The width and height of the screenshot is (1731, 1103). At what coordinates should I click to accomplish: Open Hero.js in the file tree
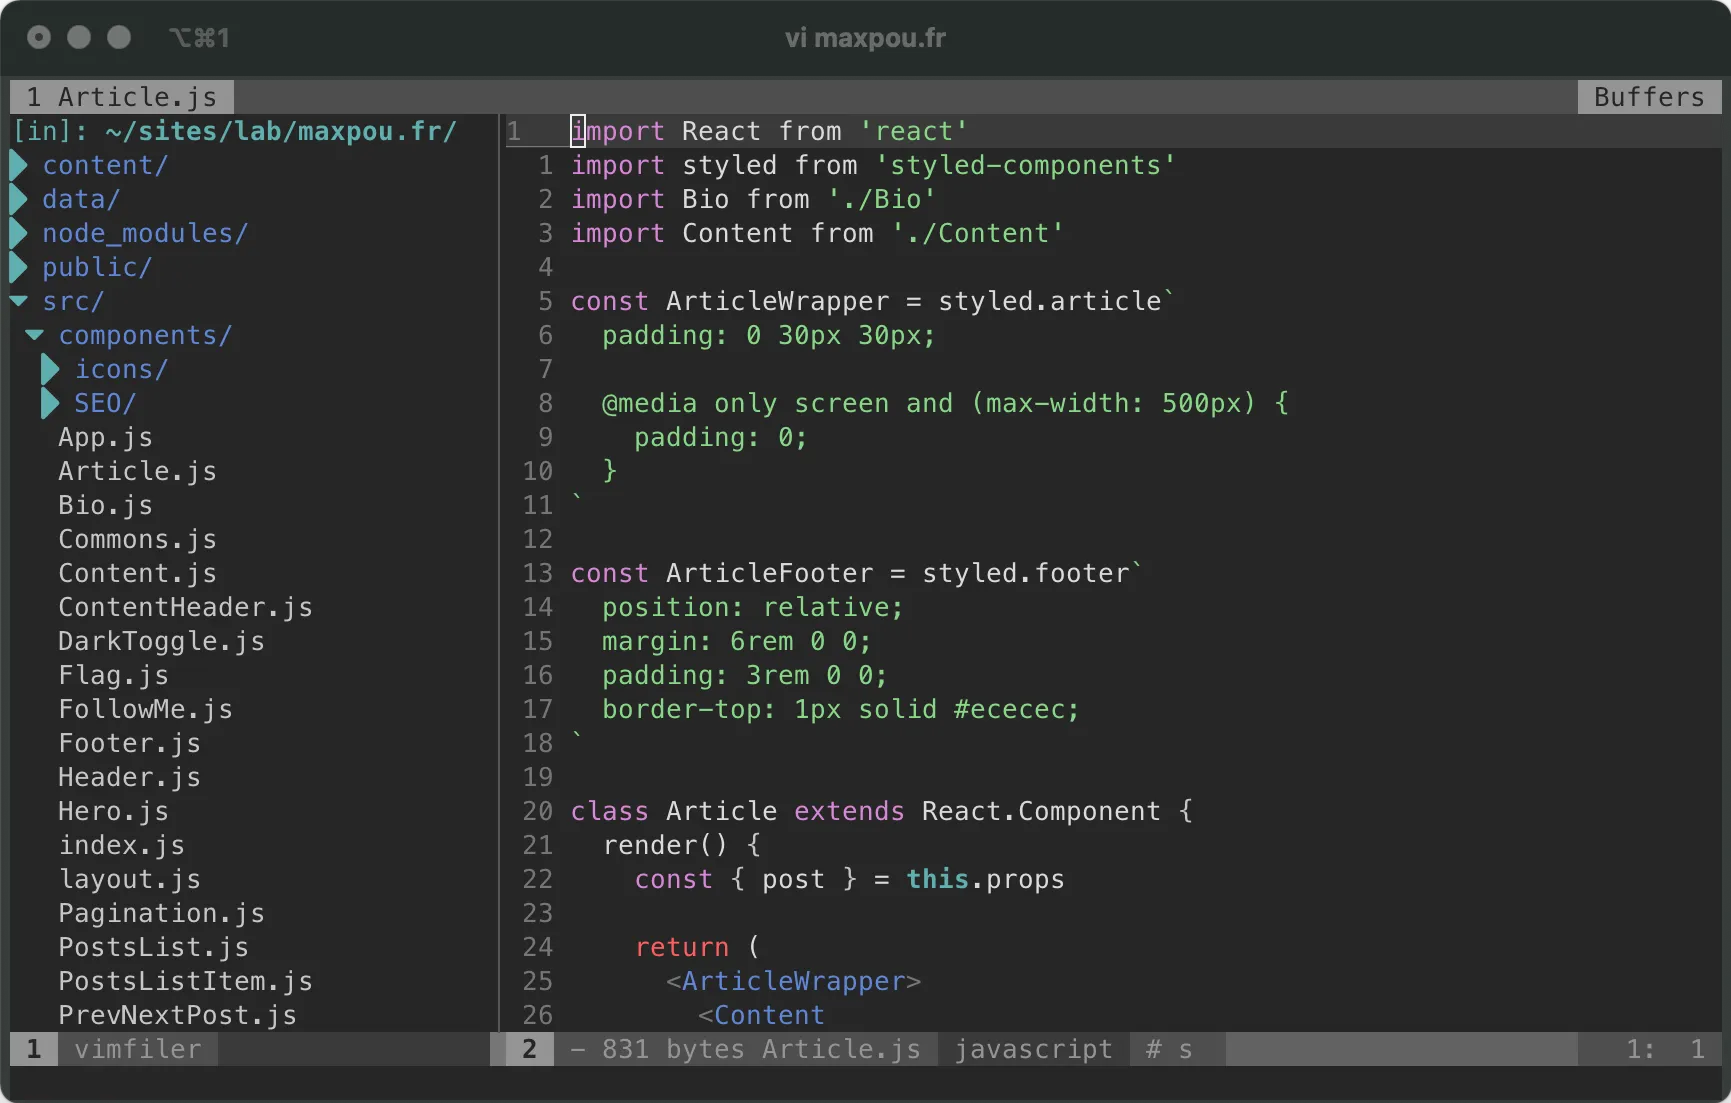click(x=113, y=811)
